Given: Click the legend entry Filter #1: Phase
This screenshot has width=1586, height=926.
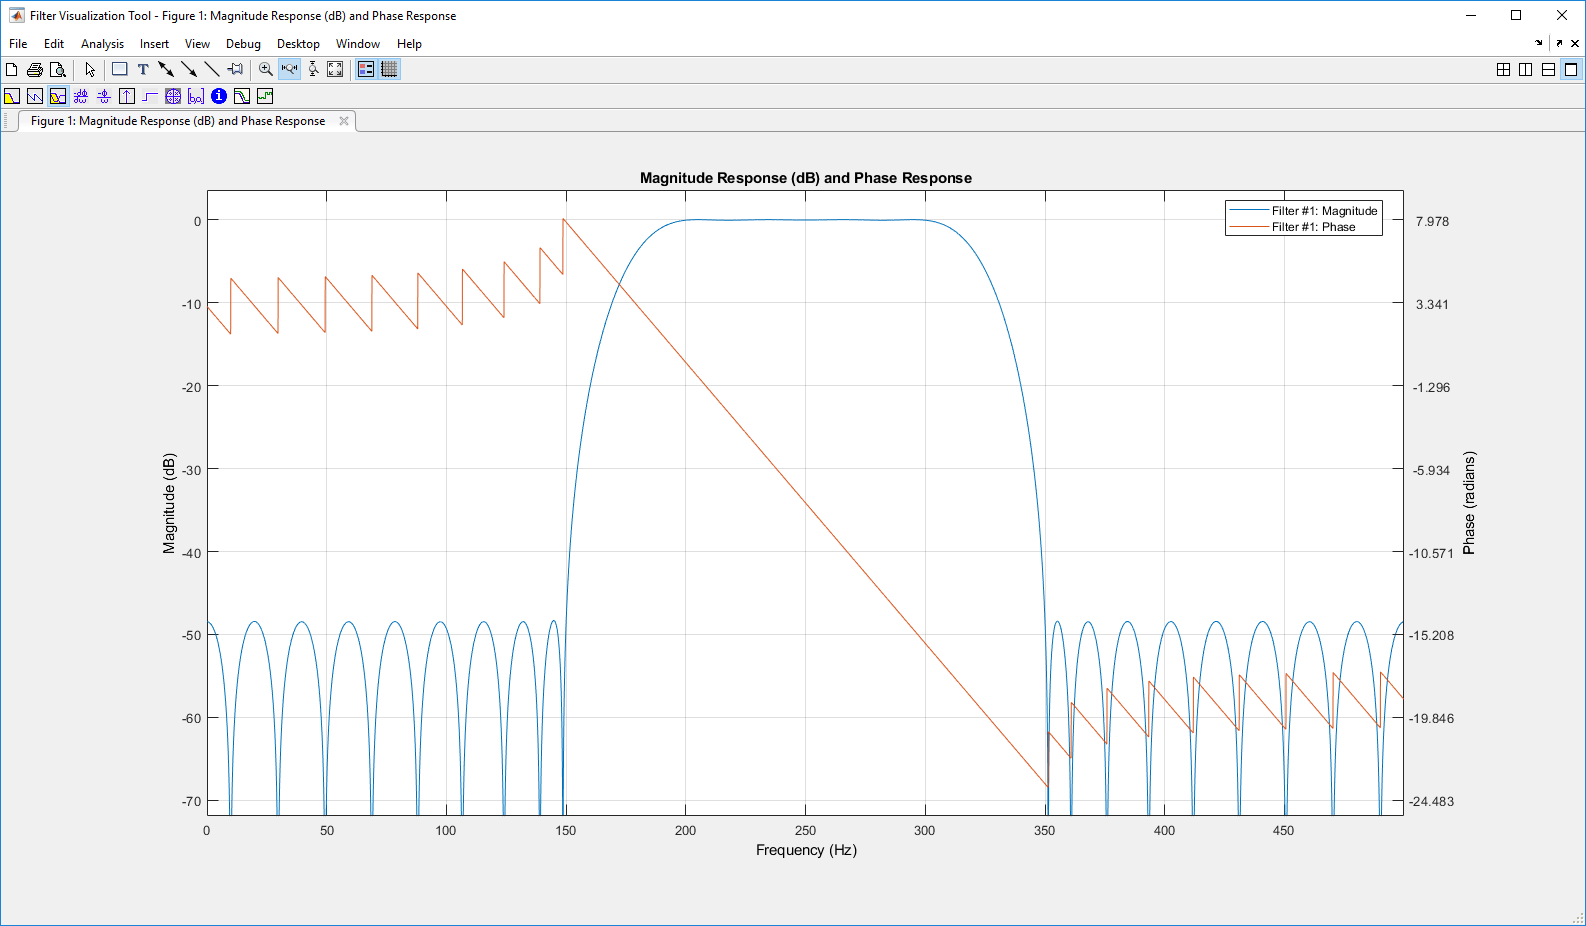Looking at the screenshot, I should point(1293,227).
